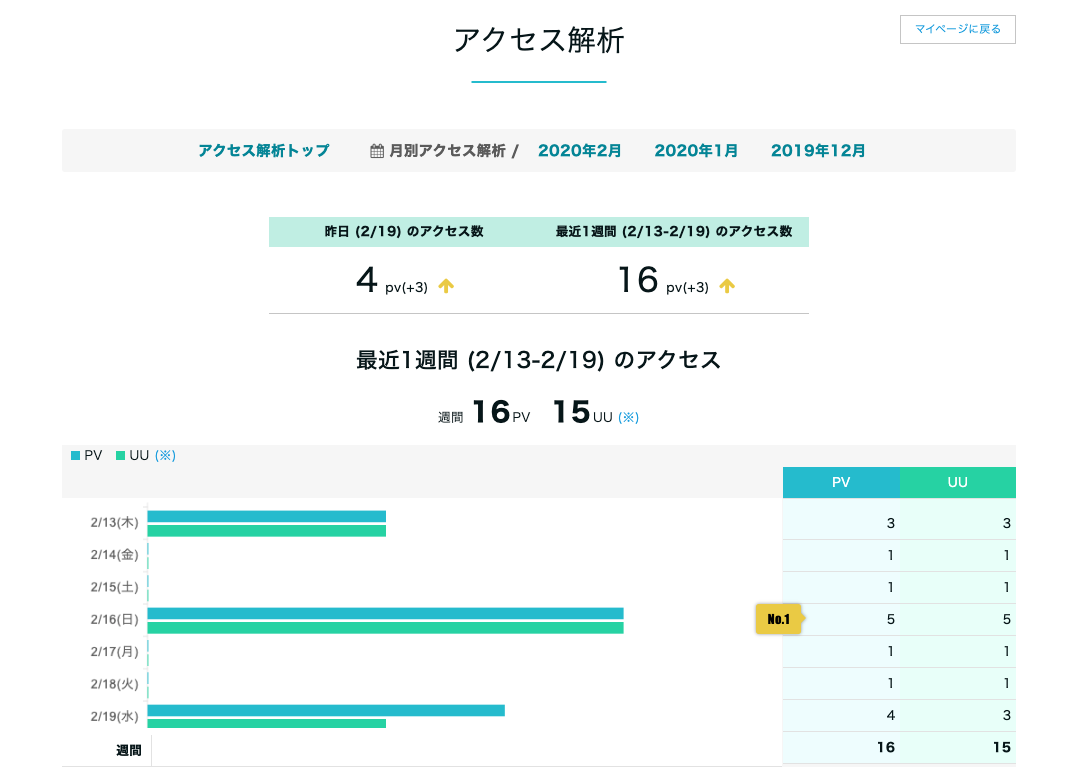Click the calendar icon beside 月別アクセス解析
Viewport: 1073px width, 778px height.
375,150
